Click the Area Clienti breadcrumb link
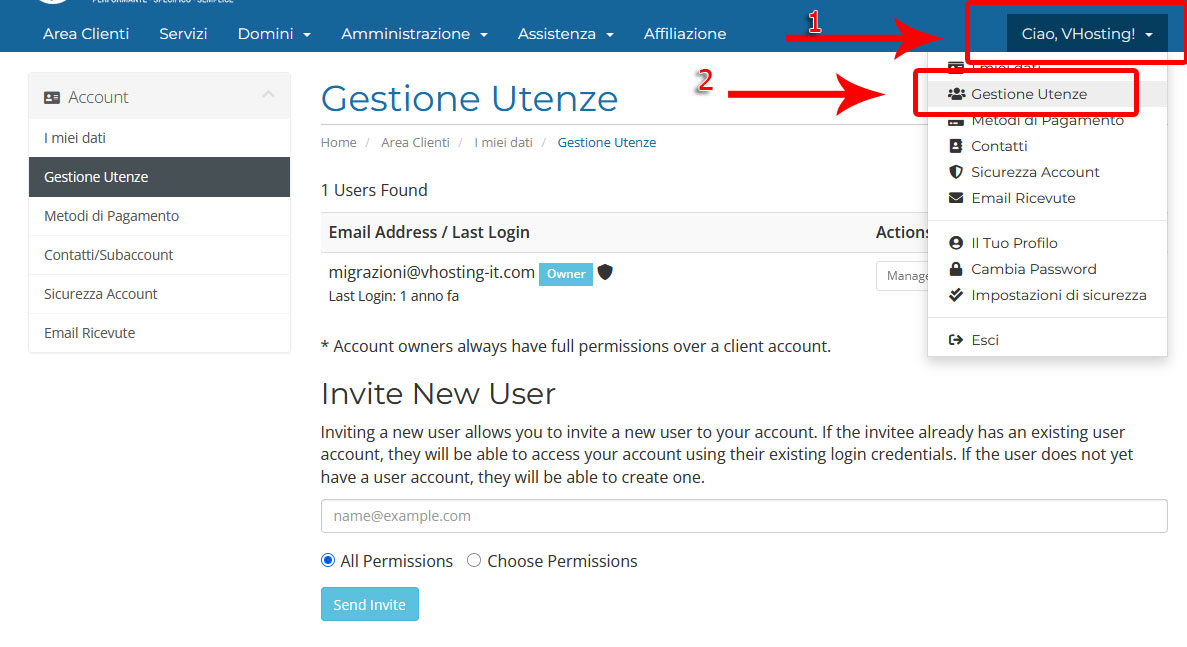This screenshot has width=1187, height=647. point(415,143)
